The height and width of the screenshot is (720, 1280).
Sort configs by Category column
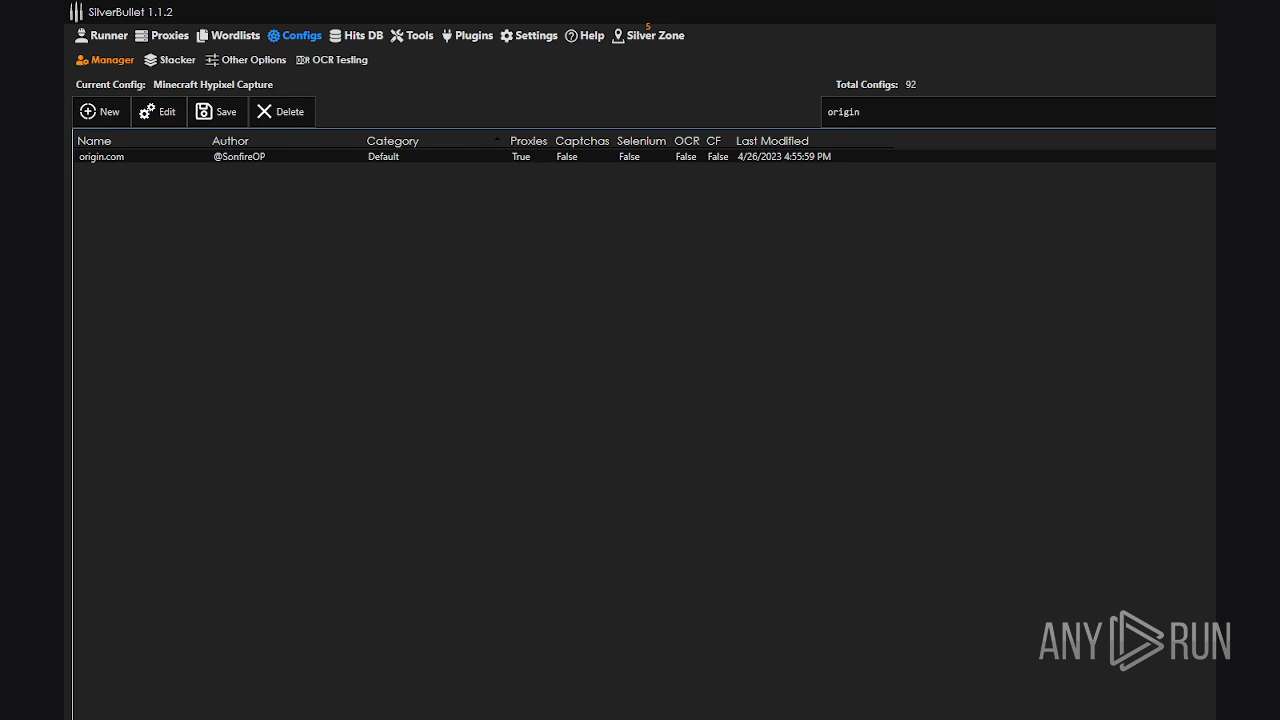click(392, 141)
